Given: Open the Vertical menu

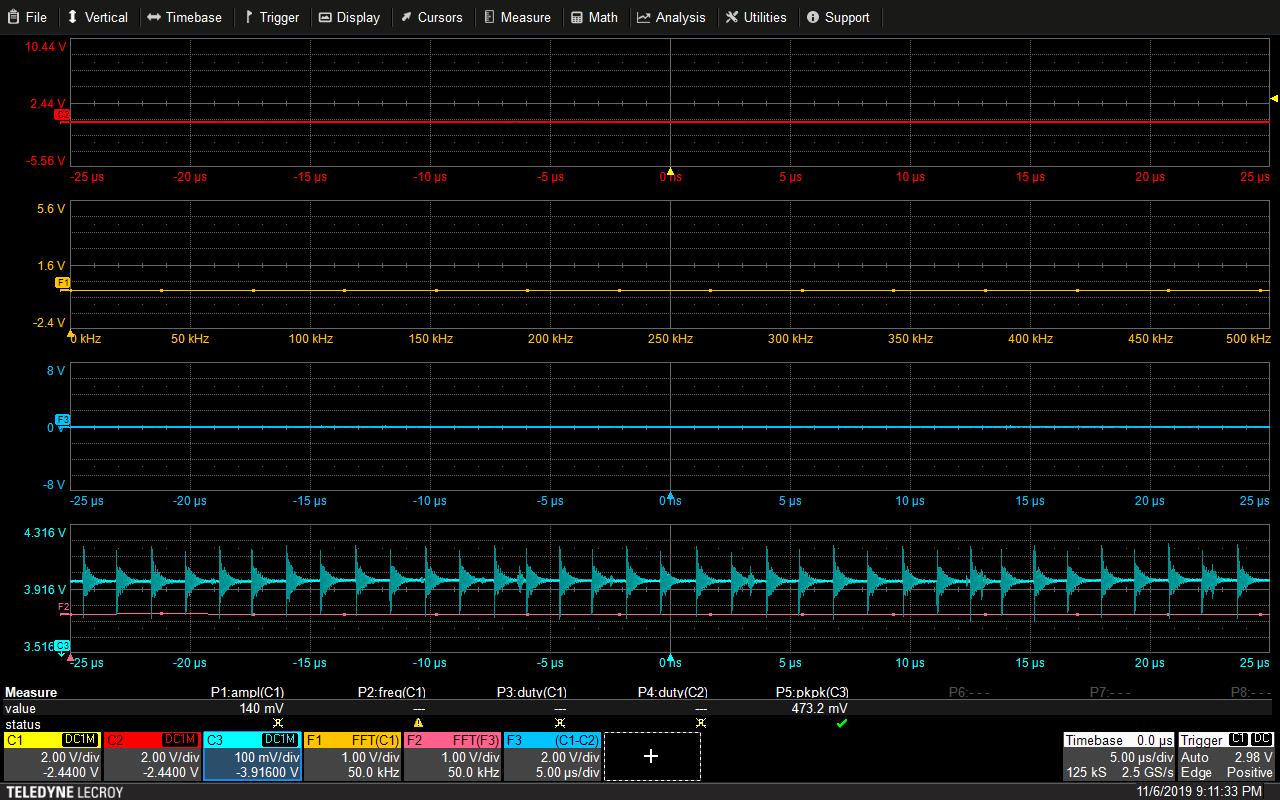Looking at the screenshot, I should click(97, 17).
